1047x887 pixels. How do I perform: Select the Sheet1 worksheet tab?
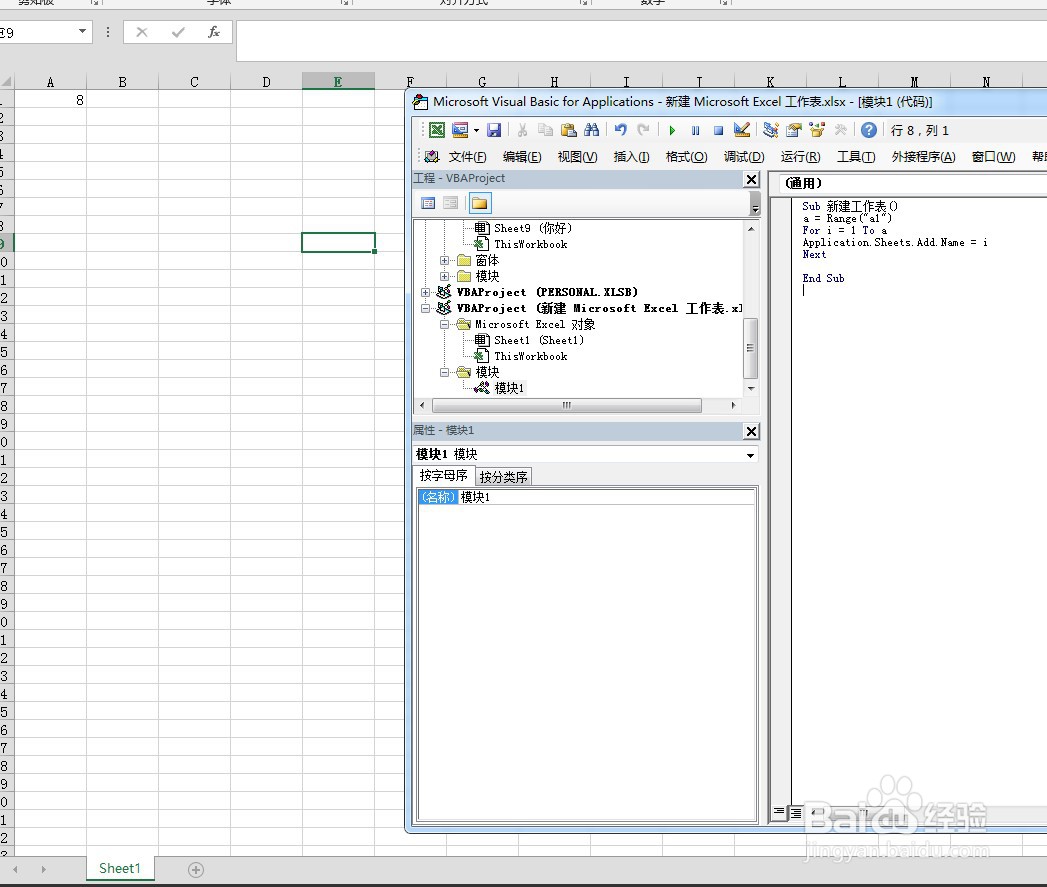pyautogui.click(x=120, y=868)
